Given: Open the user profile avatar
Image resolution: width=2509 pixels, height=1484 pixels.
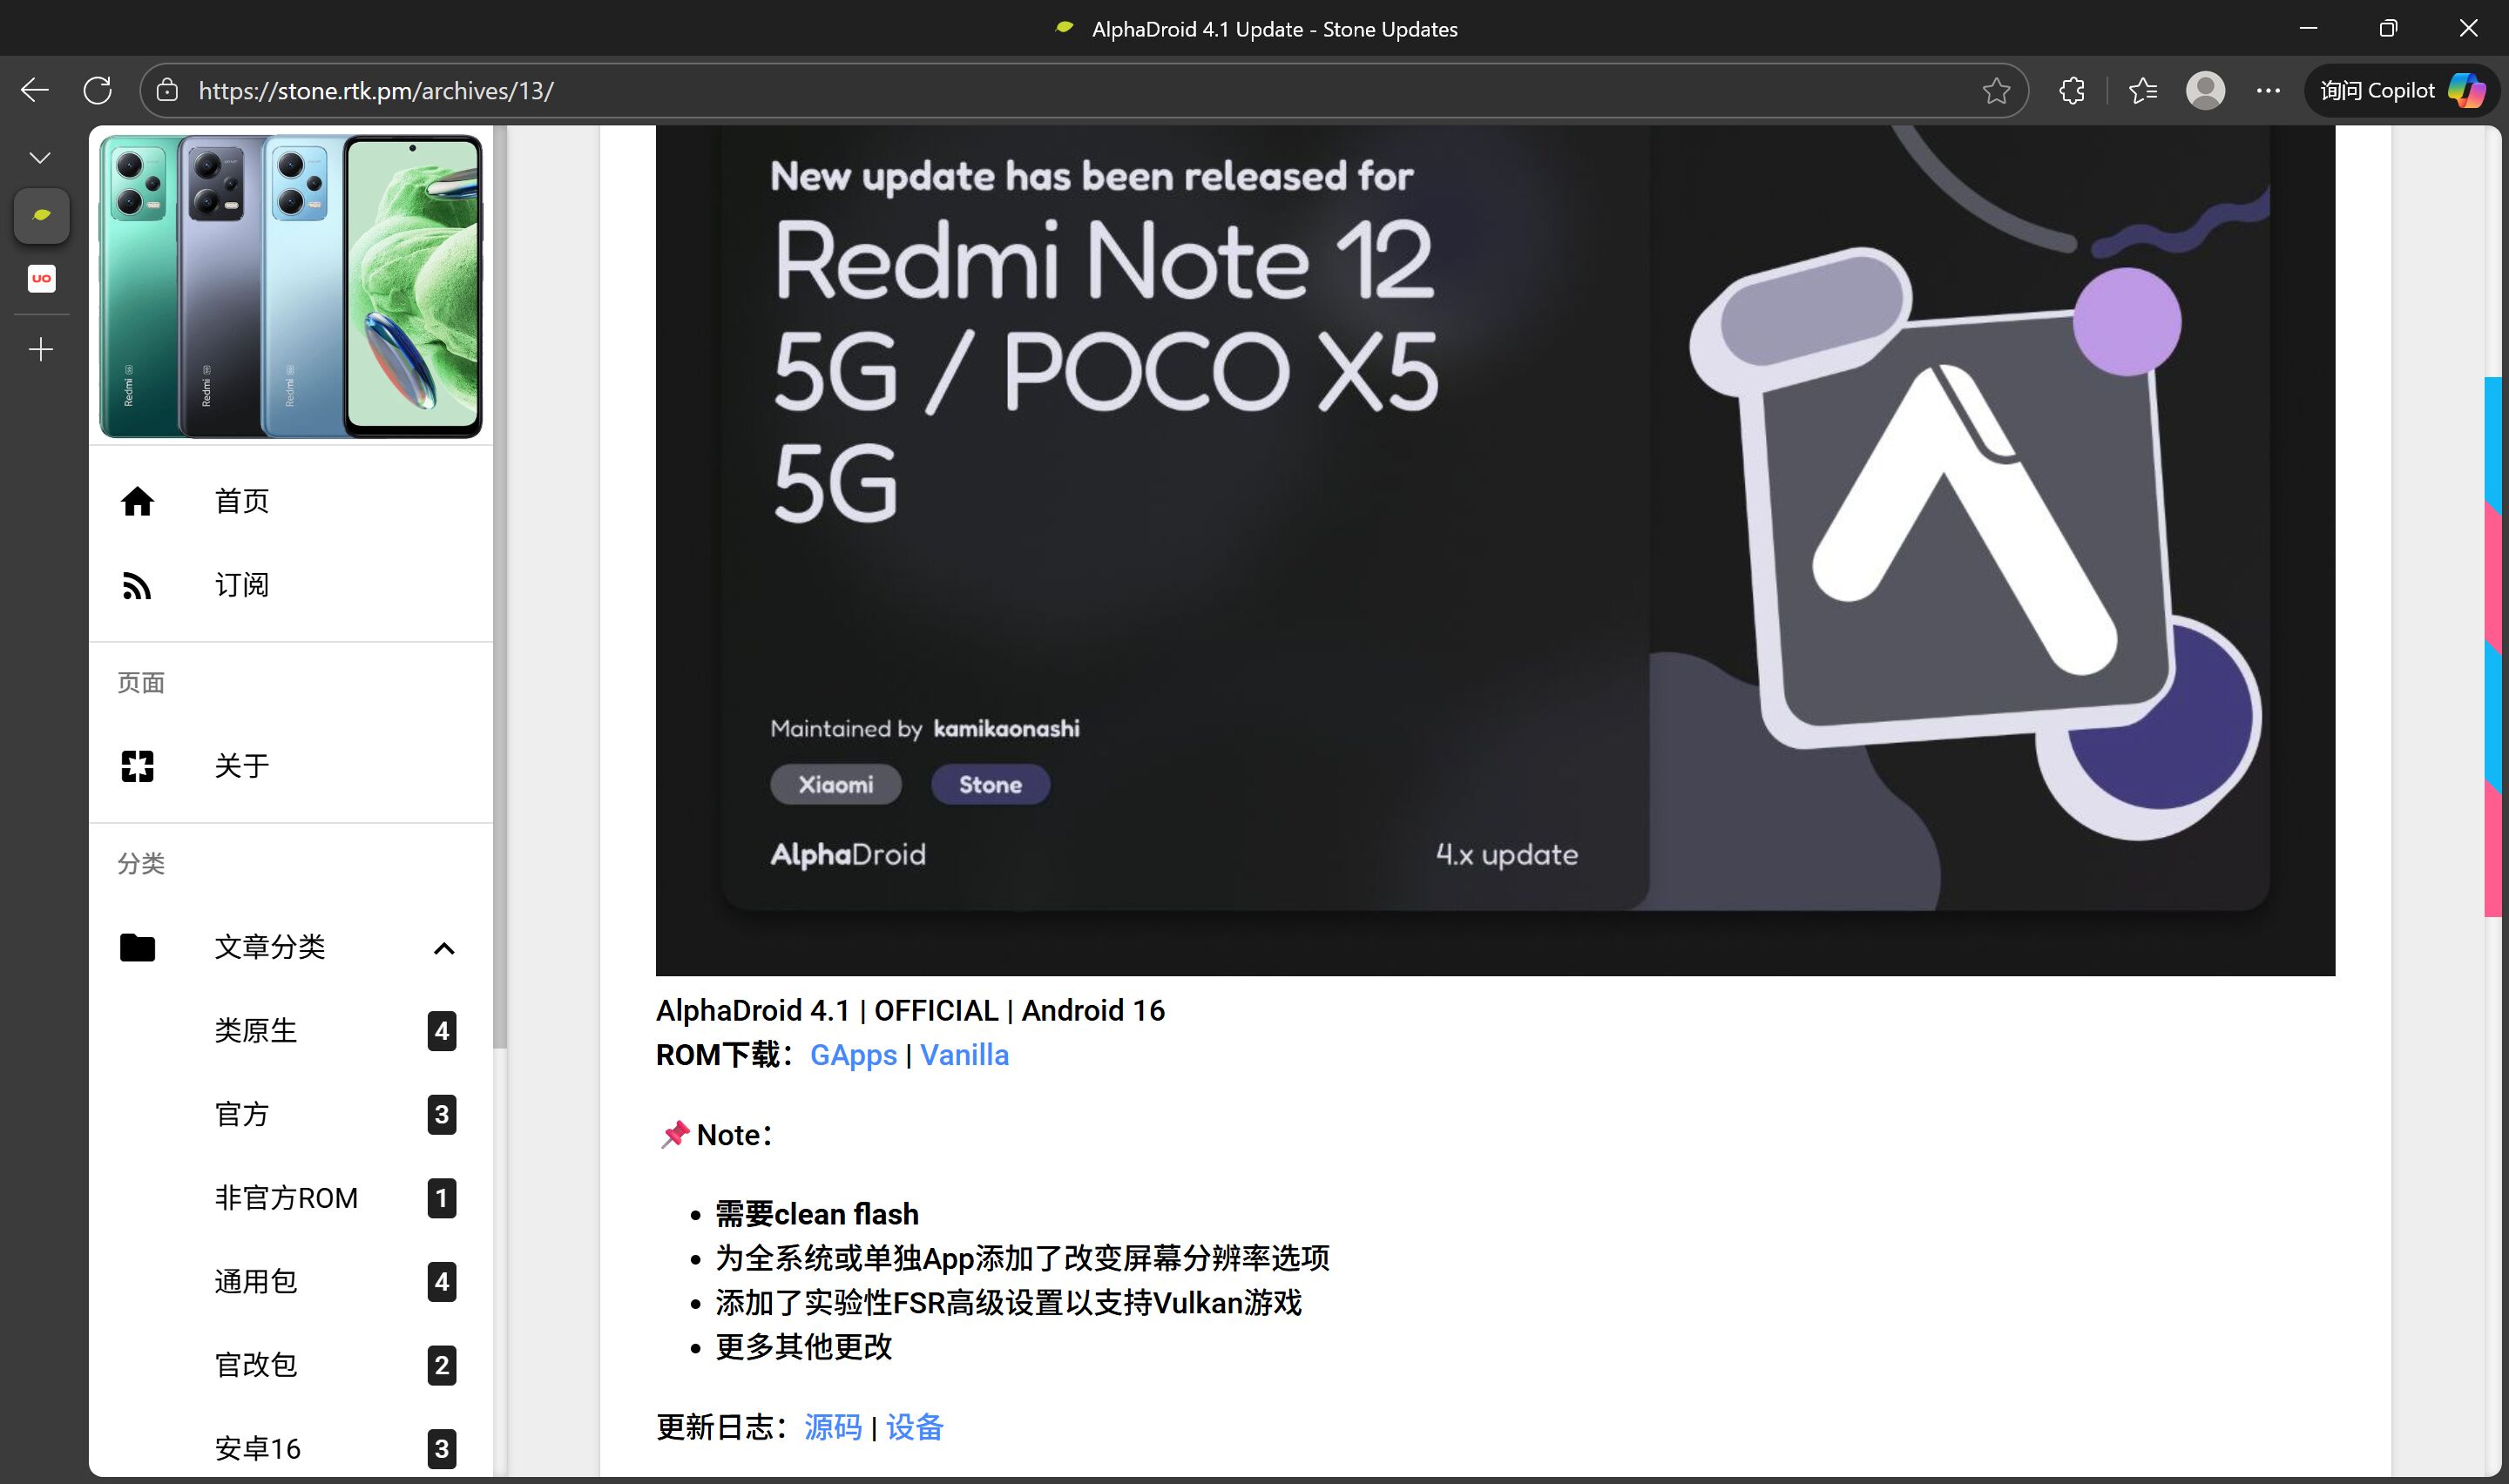Looking at the screenshot, I should (2205, 91).
